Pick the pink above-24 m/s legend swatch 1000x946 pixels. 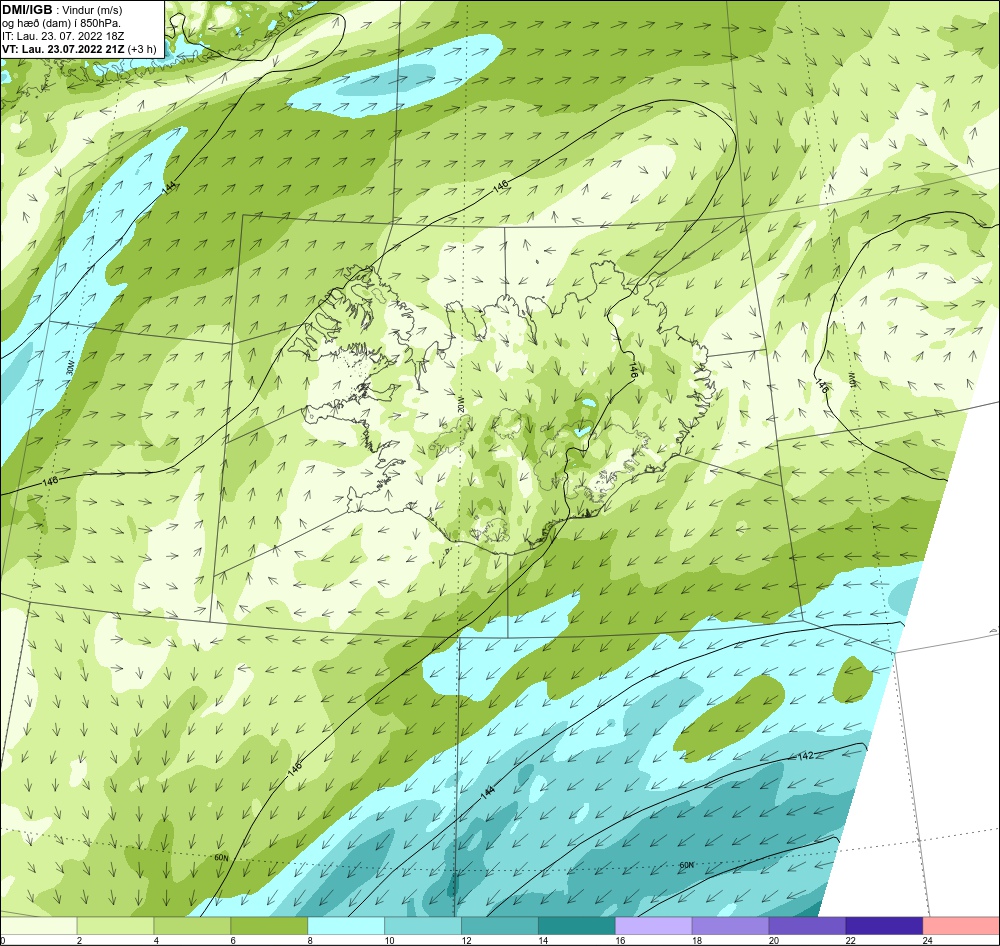[961, 926]
